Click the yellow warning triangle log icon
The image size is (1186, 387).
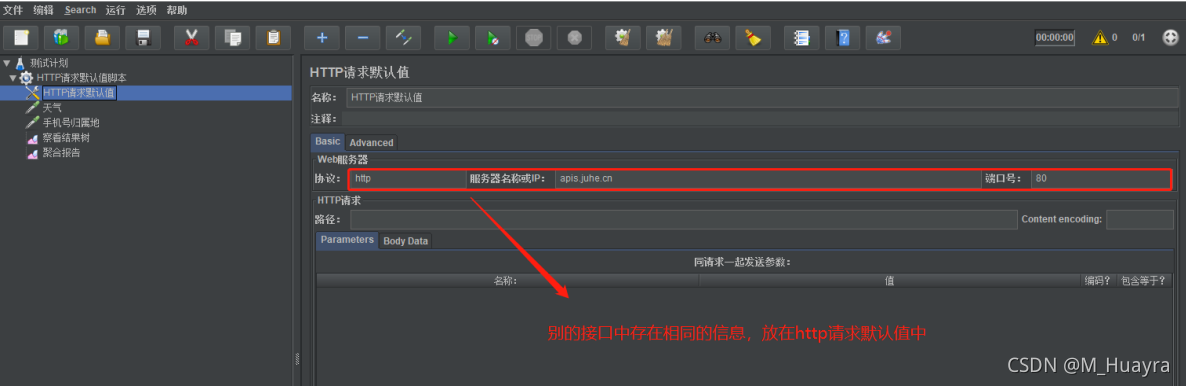[1100, 37]
